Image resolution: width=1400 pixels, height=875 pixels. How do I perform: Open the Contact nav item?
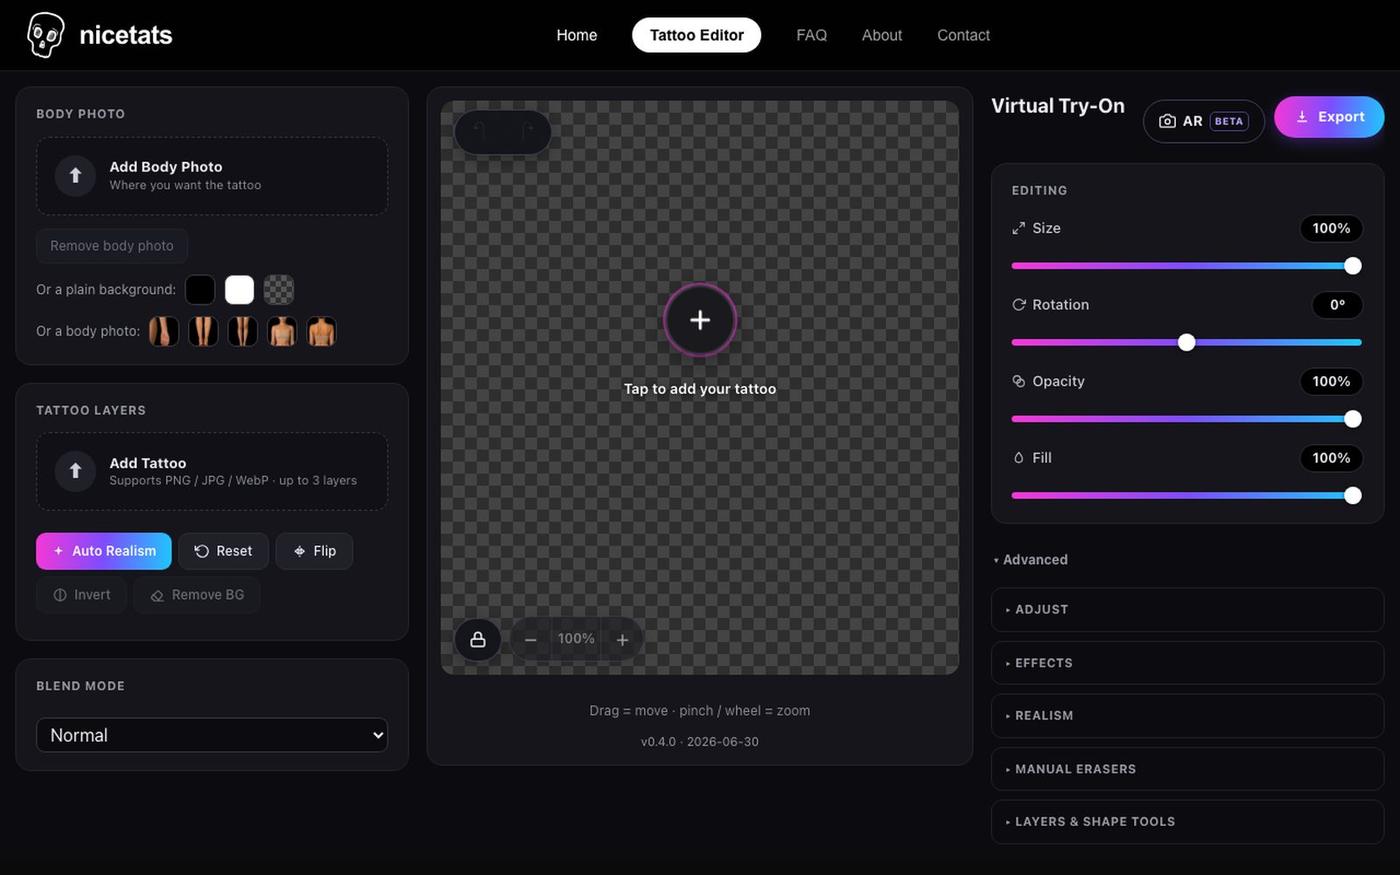tap(964, 35)
